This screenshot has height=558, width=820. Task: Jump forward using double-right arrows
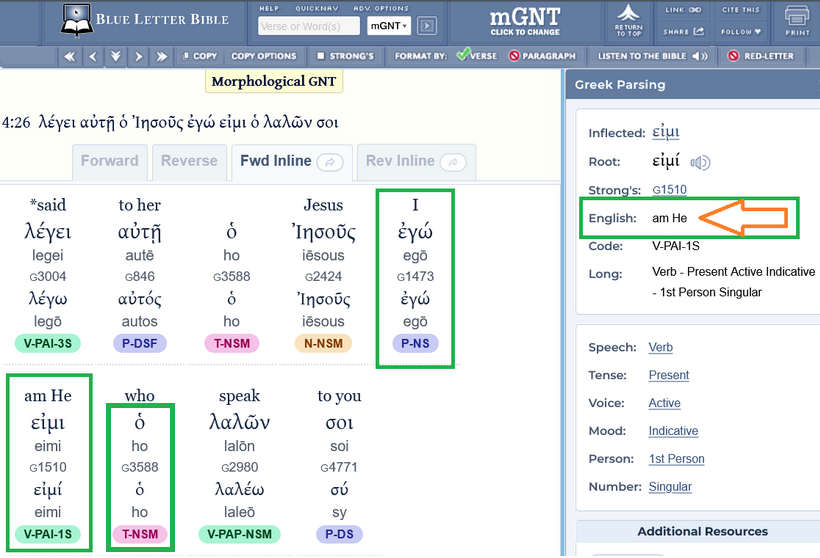(162, 56)
